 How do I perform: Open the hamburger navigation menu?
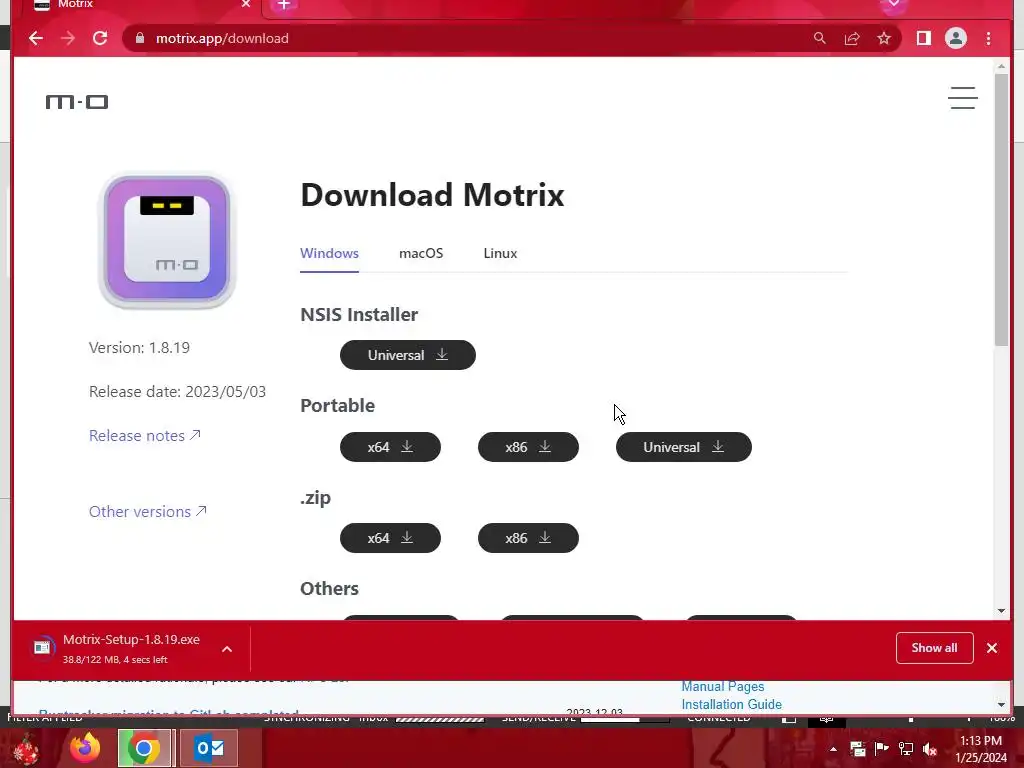click(963, 98)
